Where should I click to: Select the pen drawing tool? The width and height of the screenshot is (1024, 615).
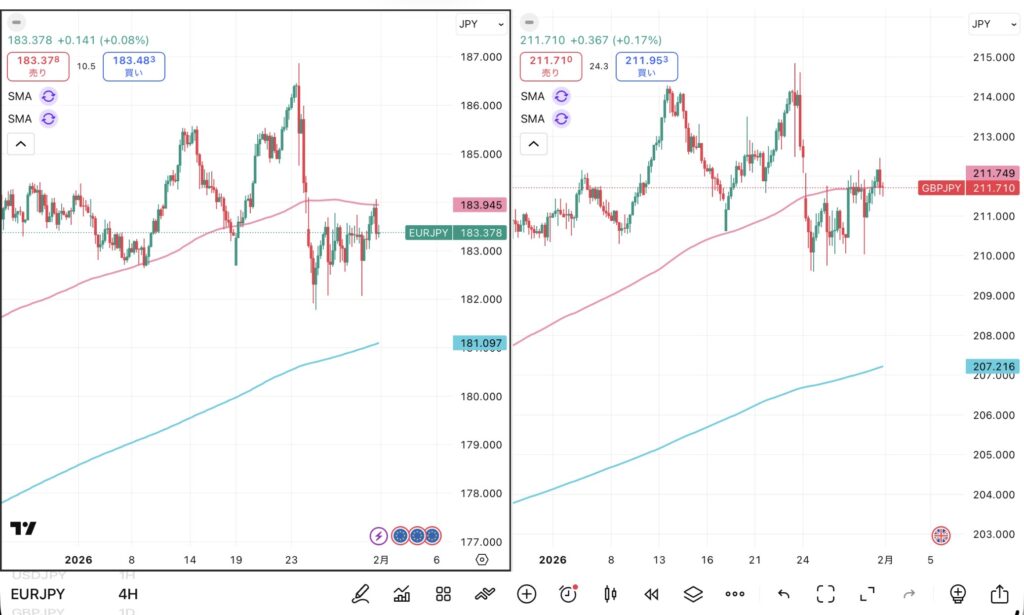(360, 594)
